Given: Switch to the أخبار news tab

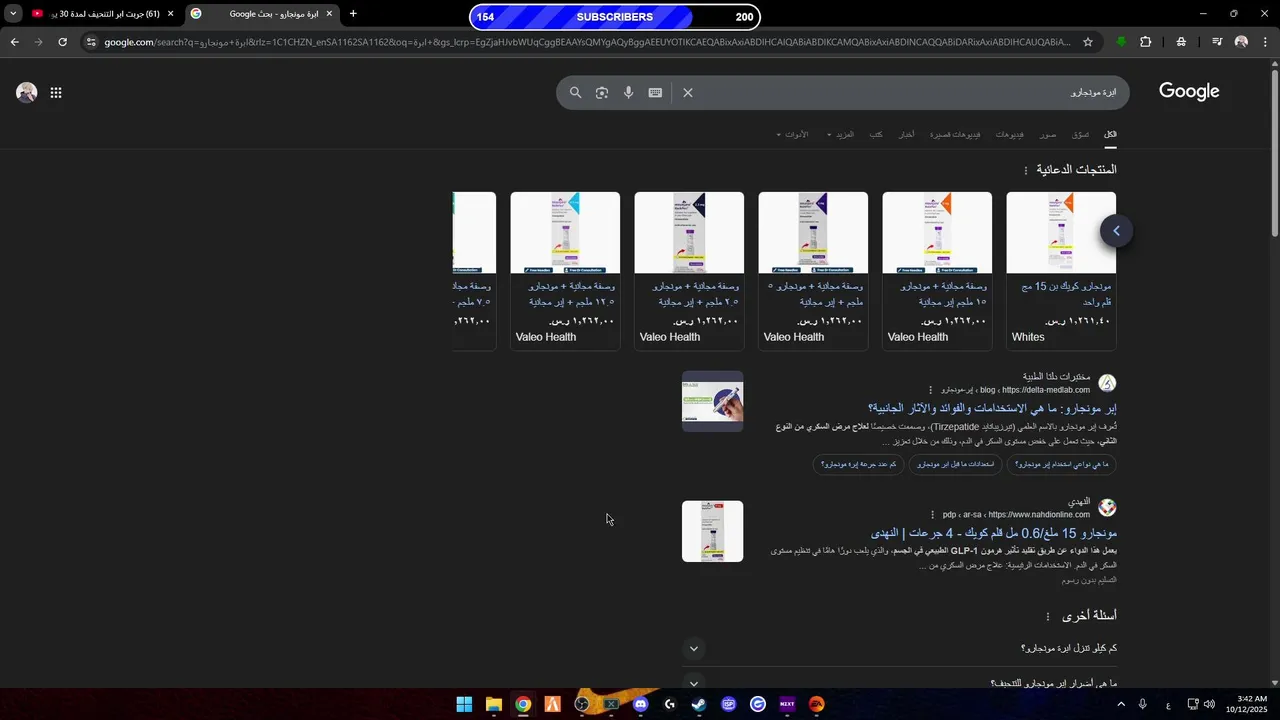Looking at the screenshot, I should (906, 135).
